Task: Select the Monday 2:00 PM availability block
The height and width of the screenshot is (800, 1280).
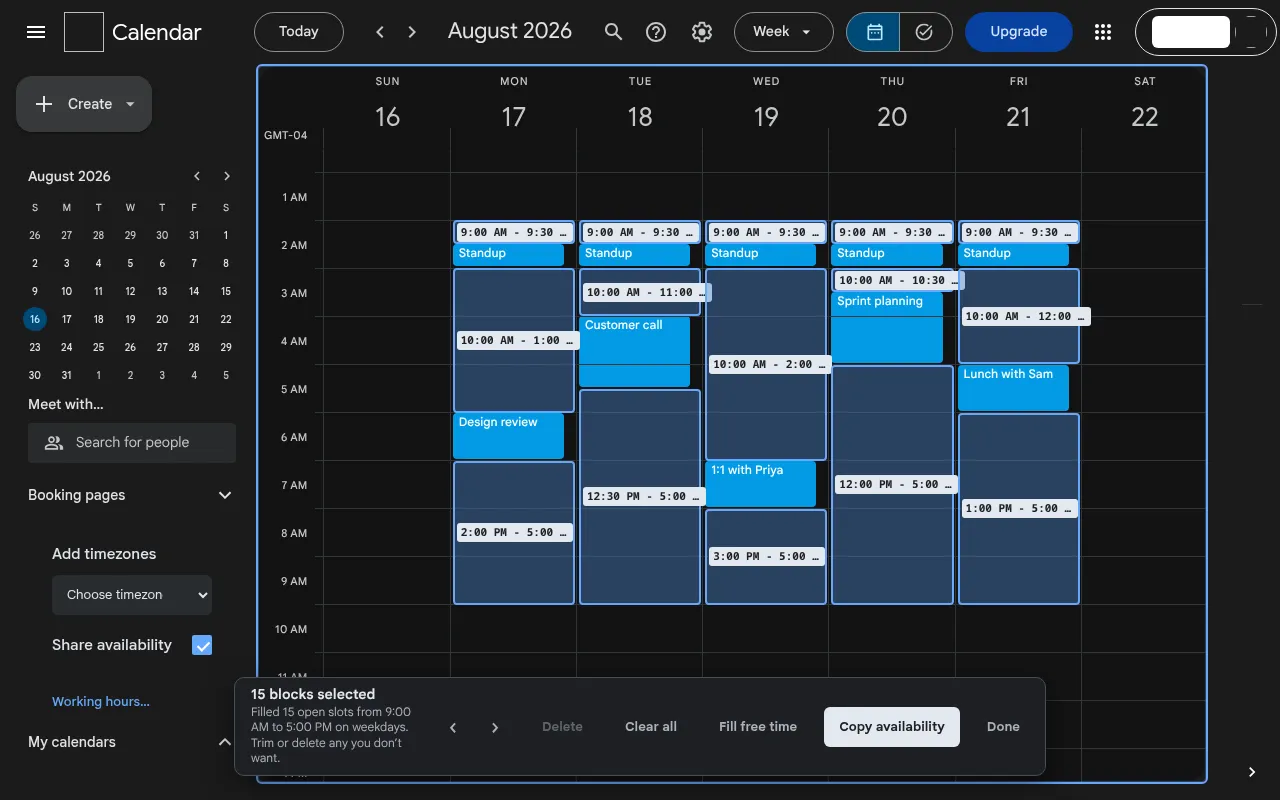Action: point(514,532)
